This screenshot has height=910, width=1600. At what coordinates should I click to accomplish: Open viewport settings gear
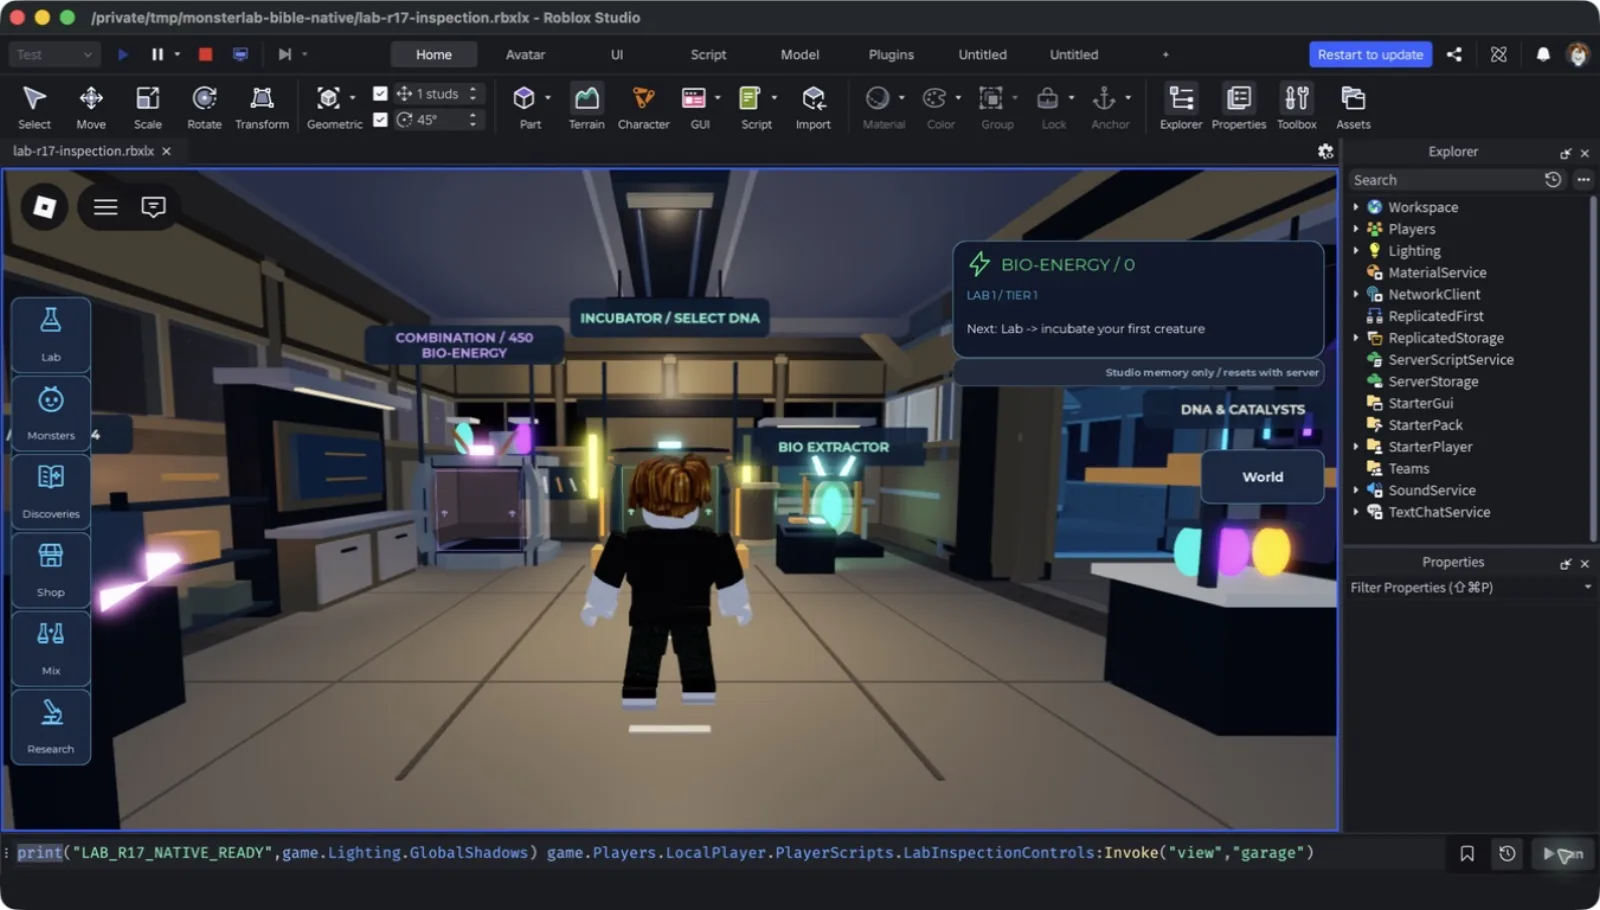tap(1325, 151)
